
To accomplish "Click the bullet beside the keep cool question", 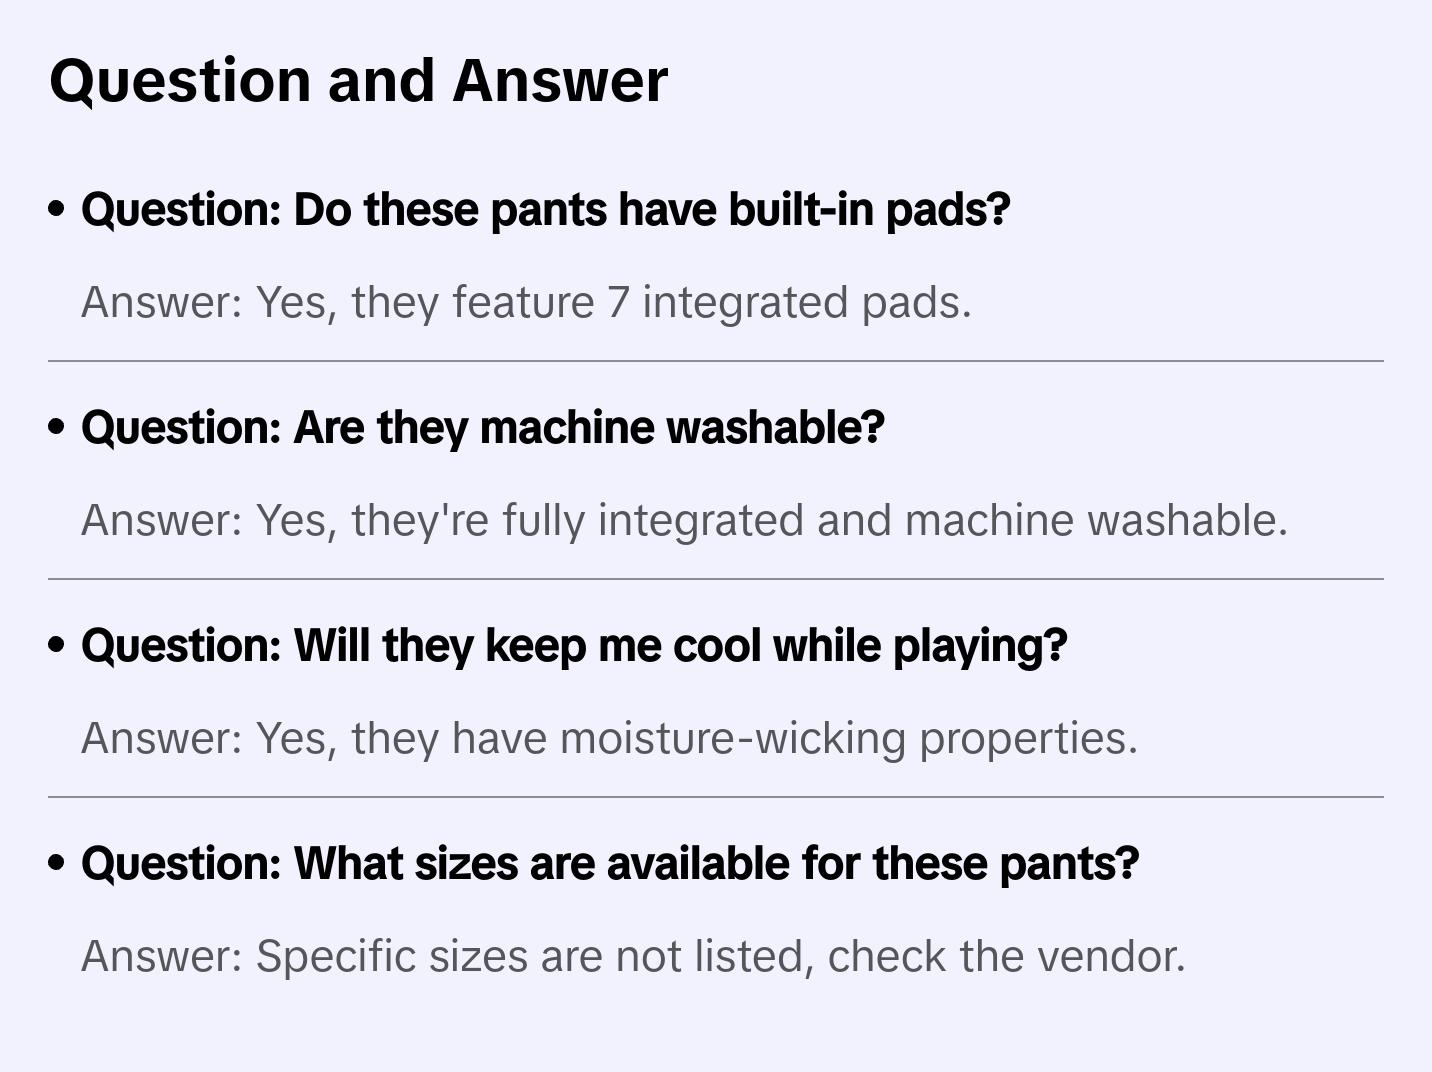I will (x=57, y=646).
